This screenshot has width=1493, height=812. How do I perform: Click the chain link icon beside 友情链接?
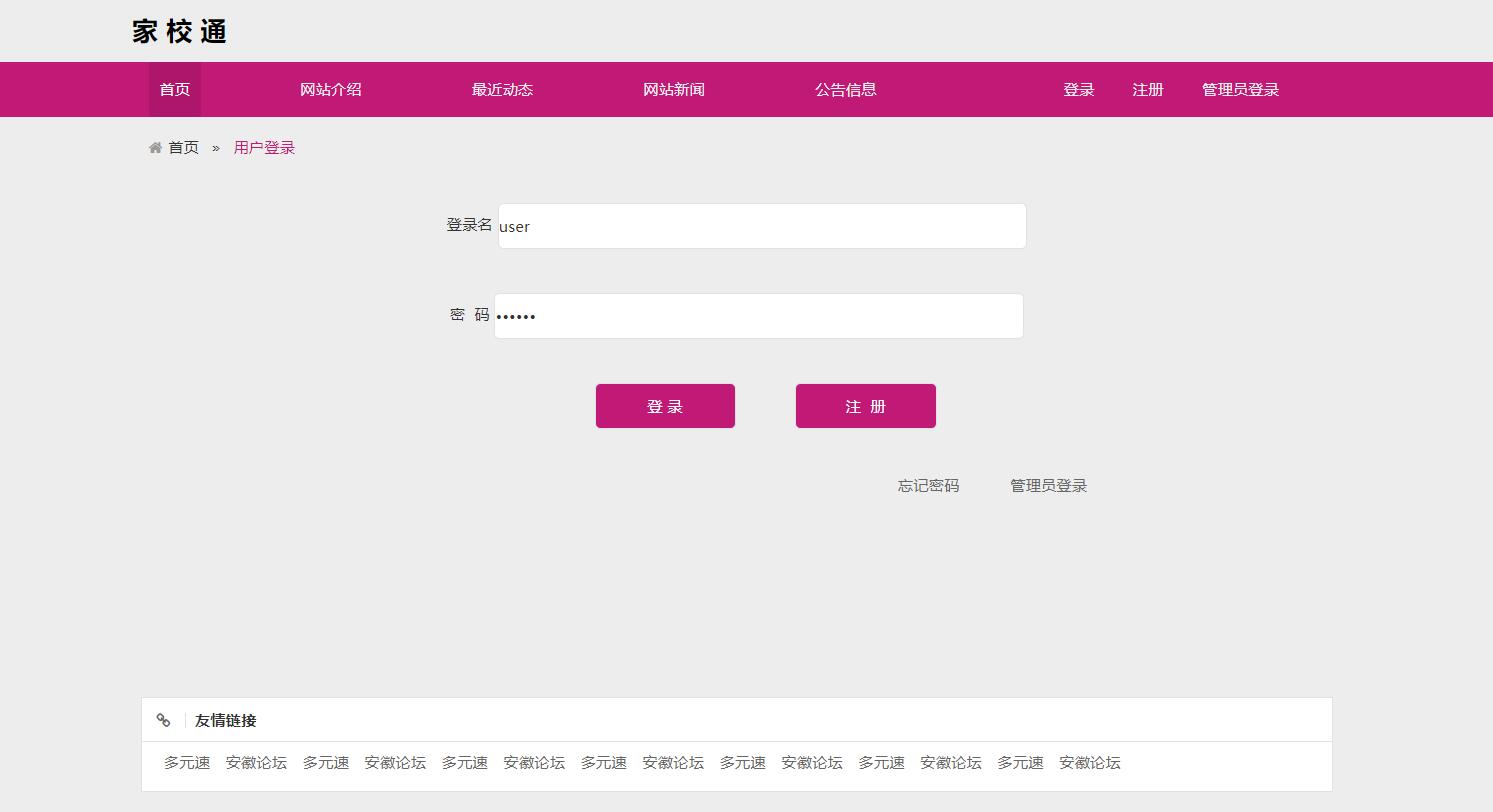163,719
